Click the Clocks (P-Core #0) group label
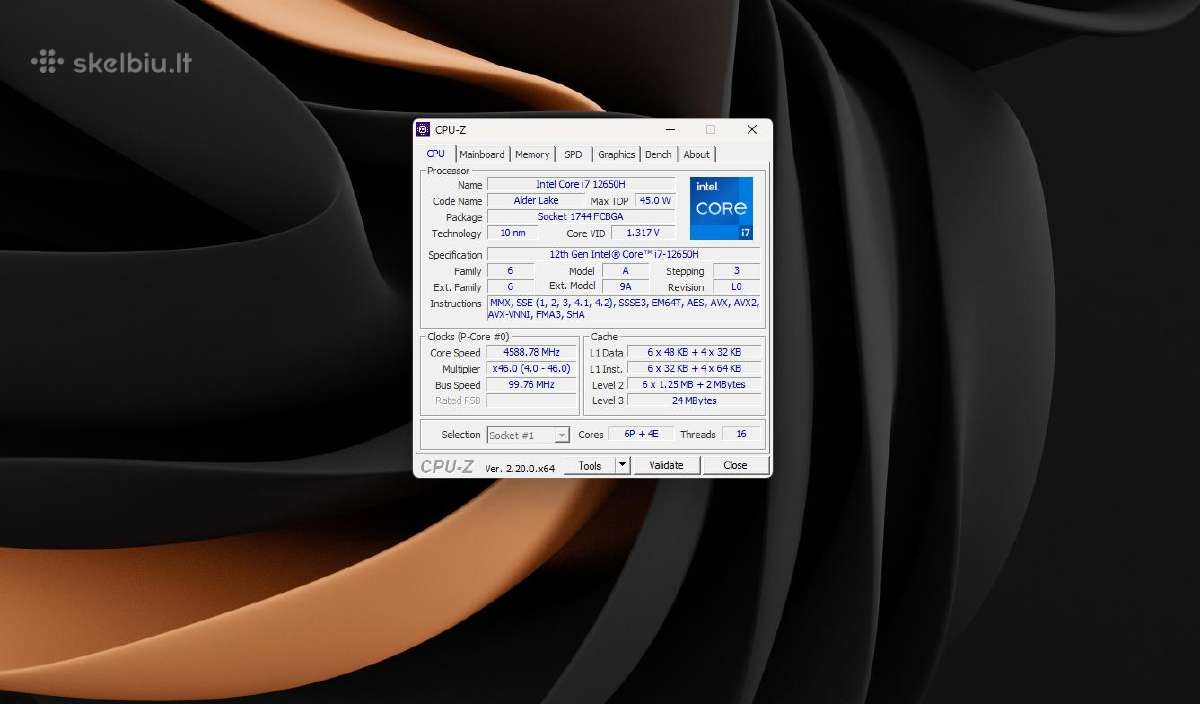1200x704 pixels. 468,337
